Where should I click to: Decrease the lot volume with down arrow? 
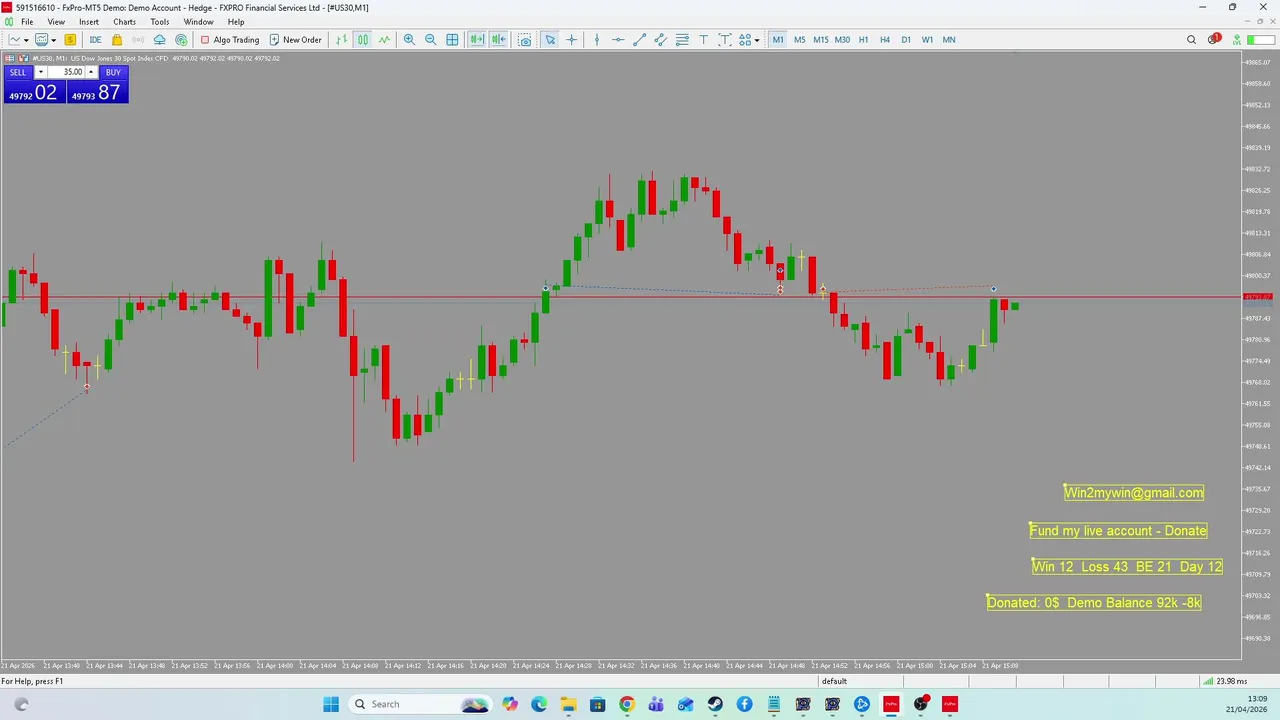(x=41, y=72)
